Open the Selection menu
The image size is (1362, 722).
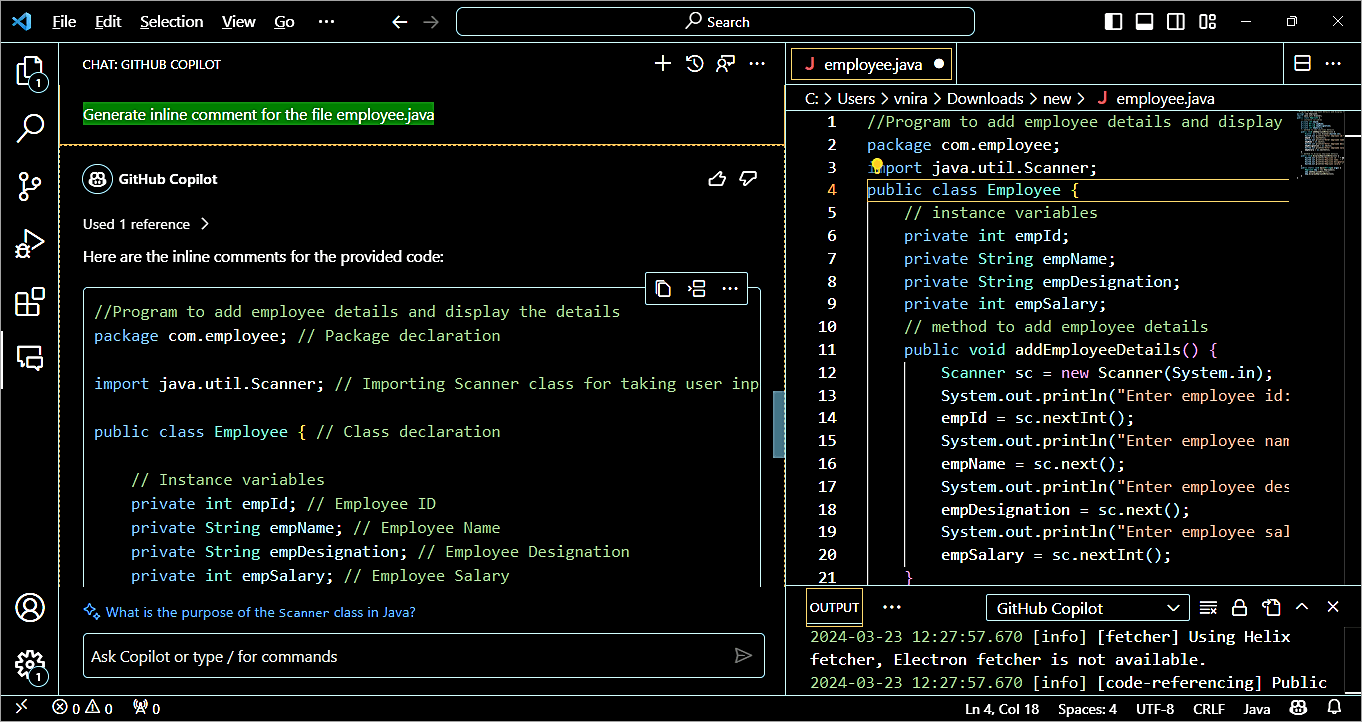171,22
